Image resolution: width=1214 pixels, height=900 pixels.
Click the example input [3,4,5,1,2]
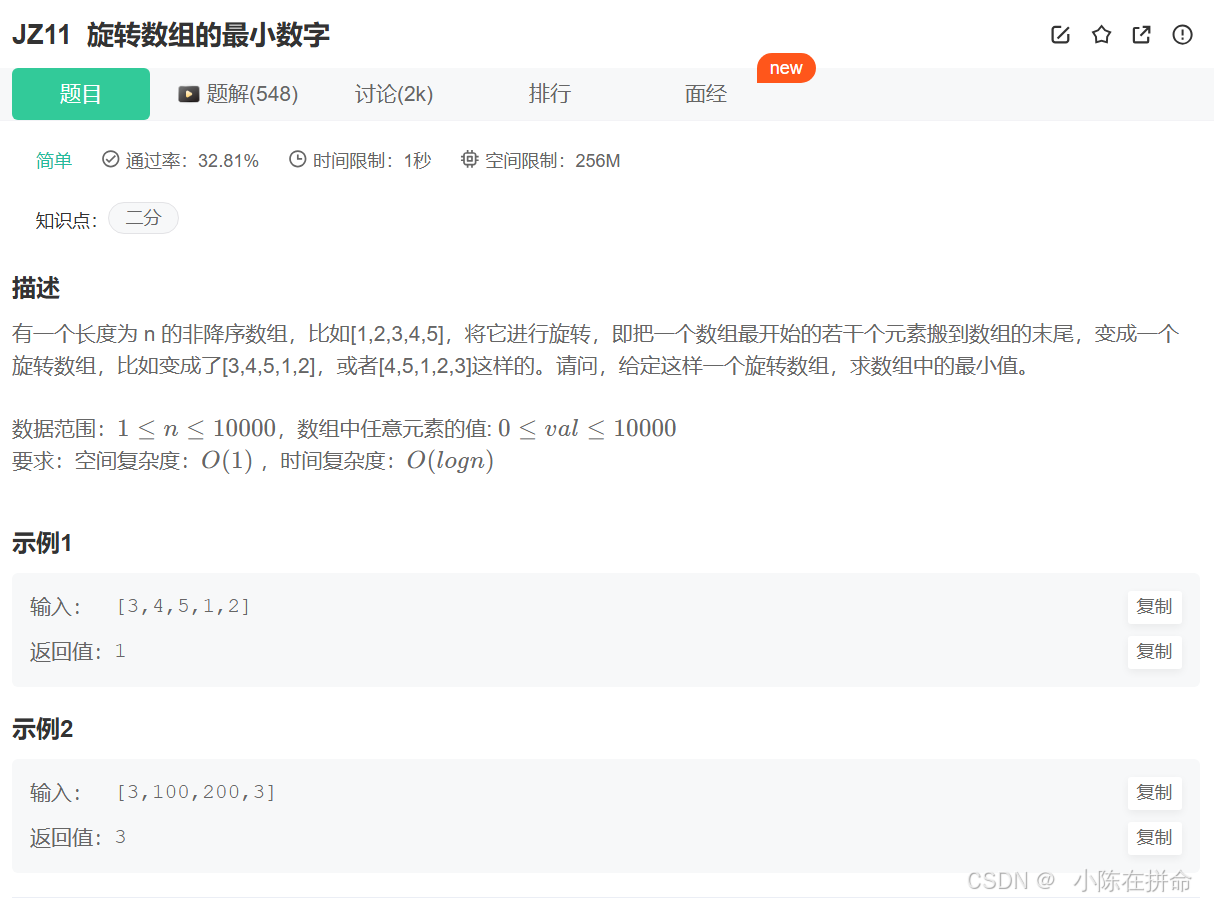[183, 606]
